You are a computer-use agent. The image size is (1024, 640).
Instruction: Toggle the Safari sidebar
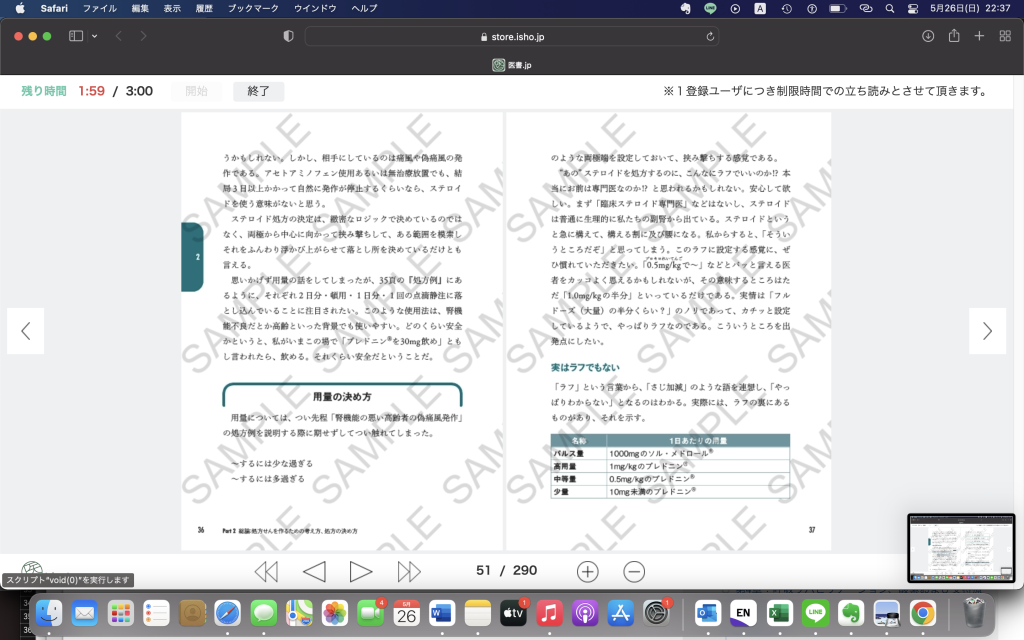(76, 36)
